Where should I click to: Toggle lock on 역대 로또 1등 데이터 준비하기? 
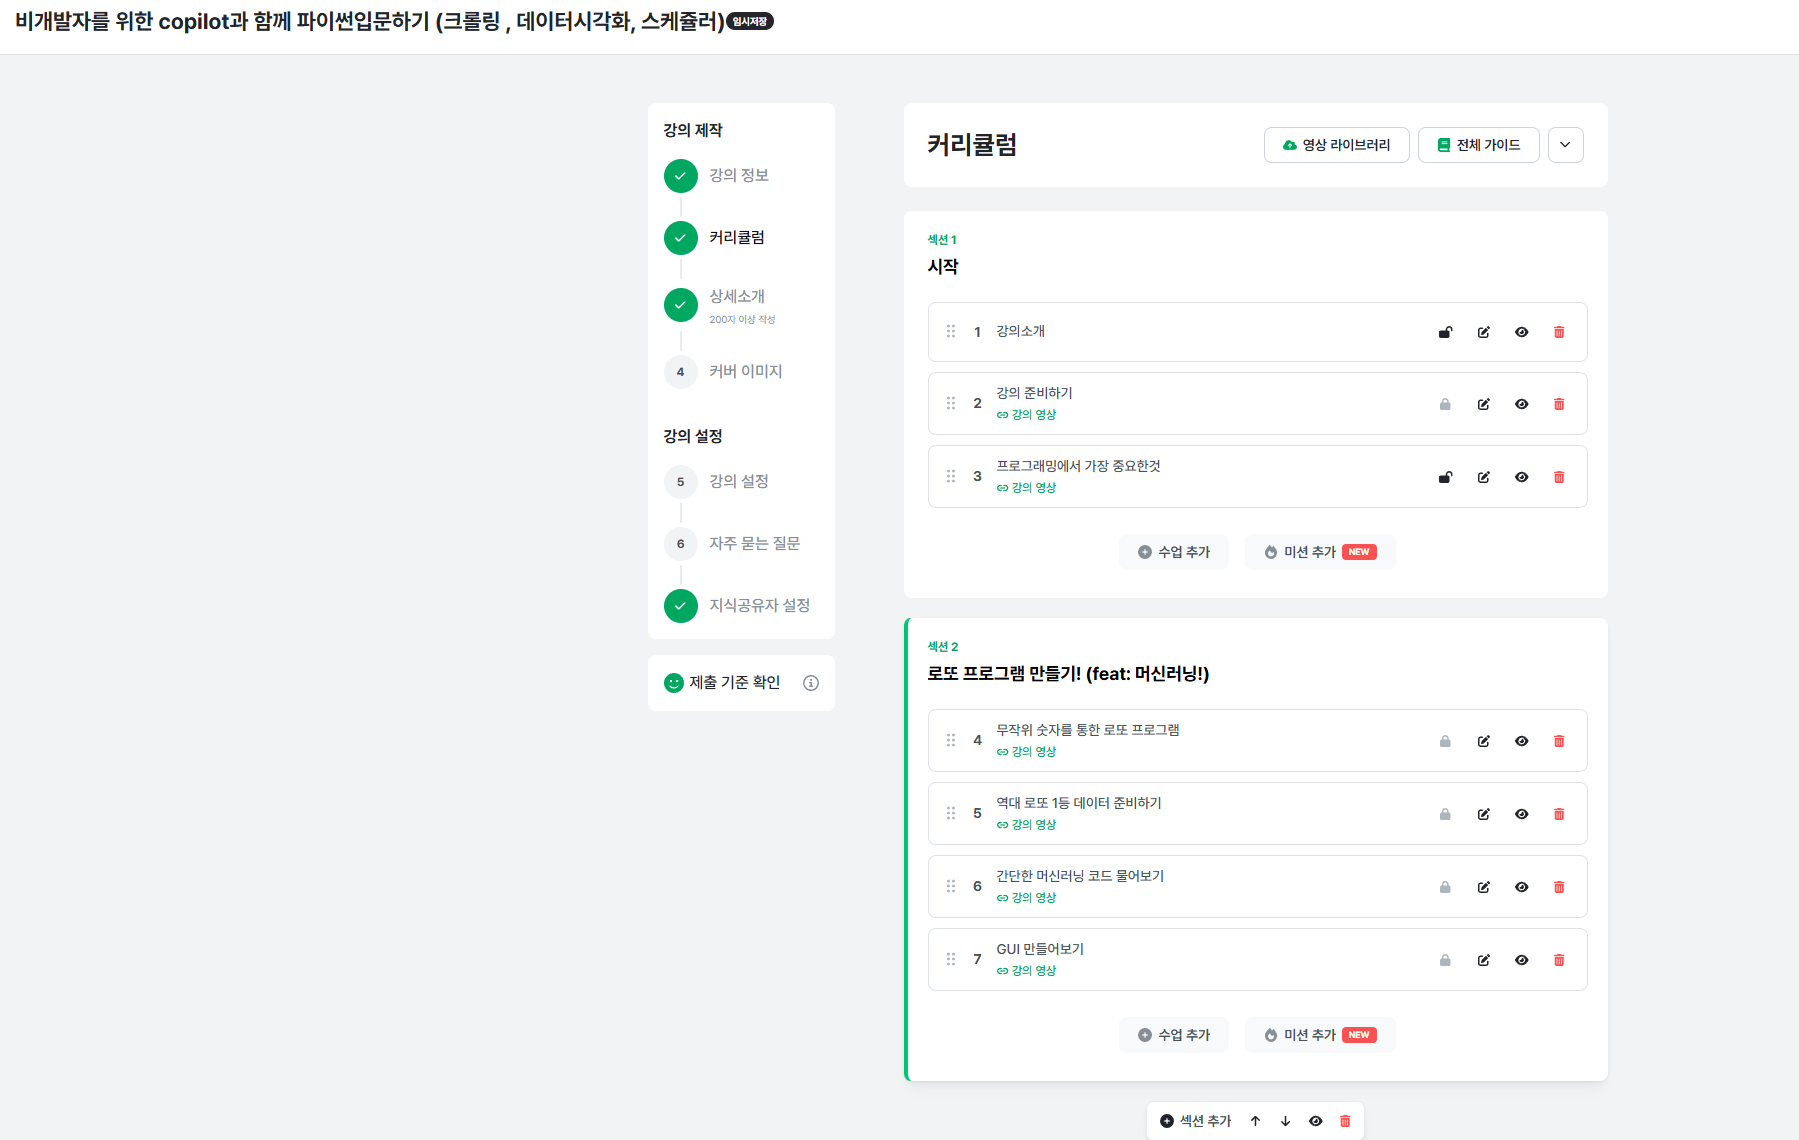(1445, 814)
